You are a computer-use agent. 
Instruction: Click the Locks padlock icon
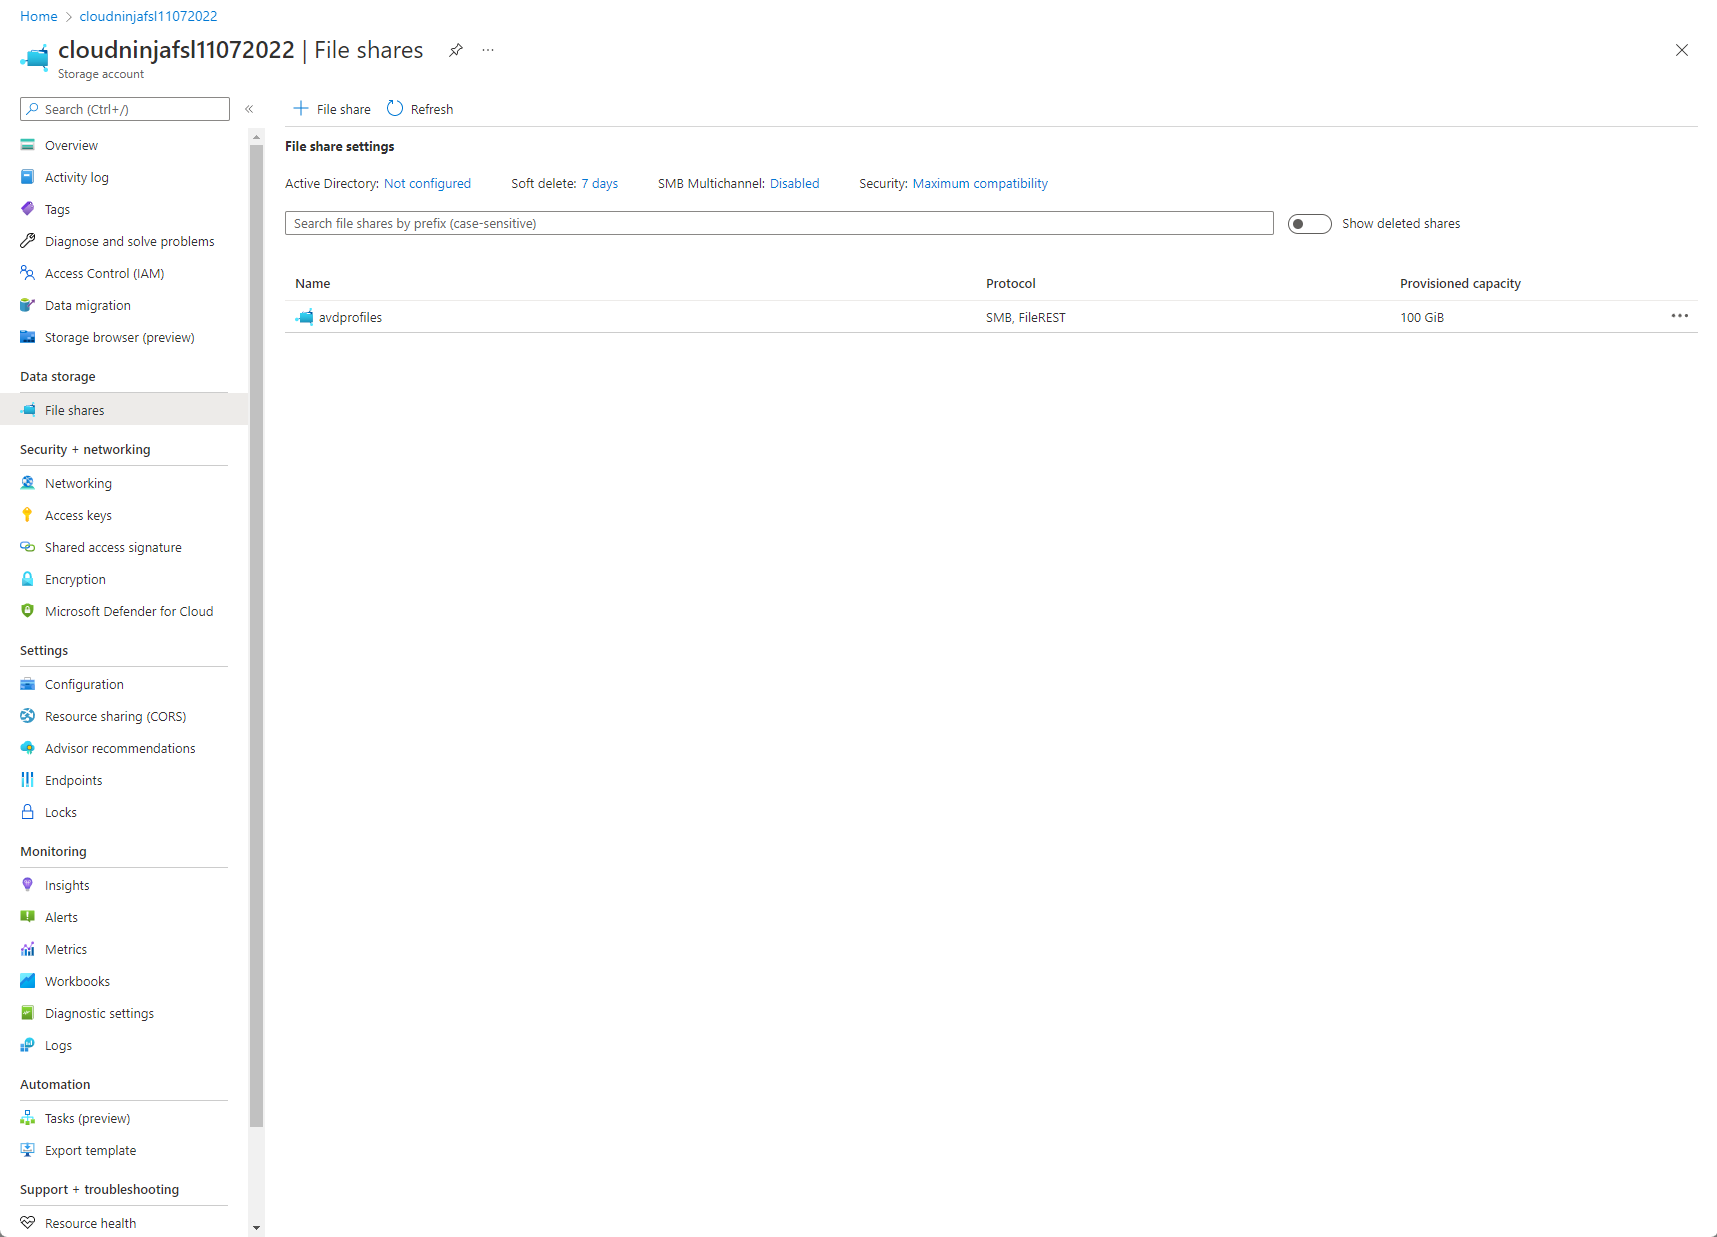click(28, 812)
